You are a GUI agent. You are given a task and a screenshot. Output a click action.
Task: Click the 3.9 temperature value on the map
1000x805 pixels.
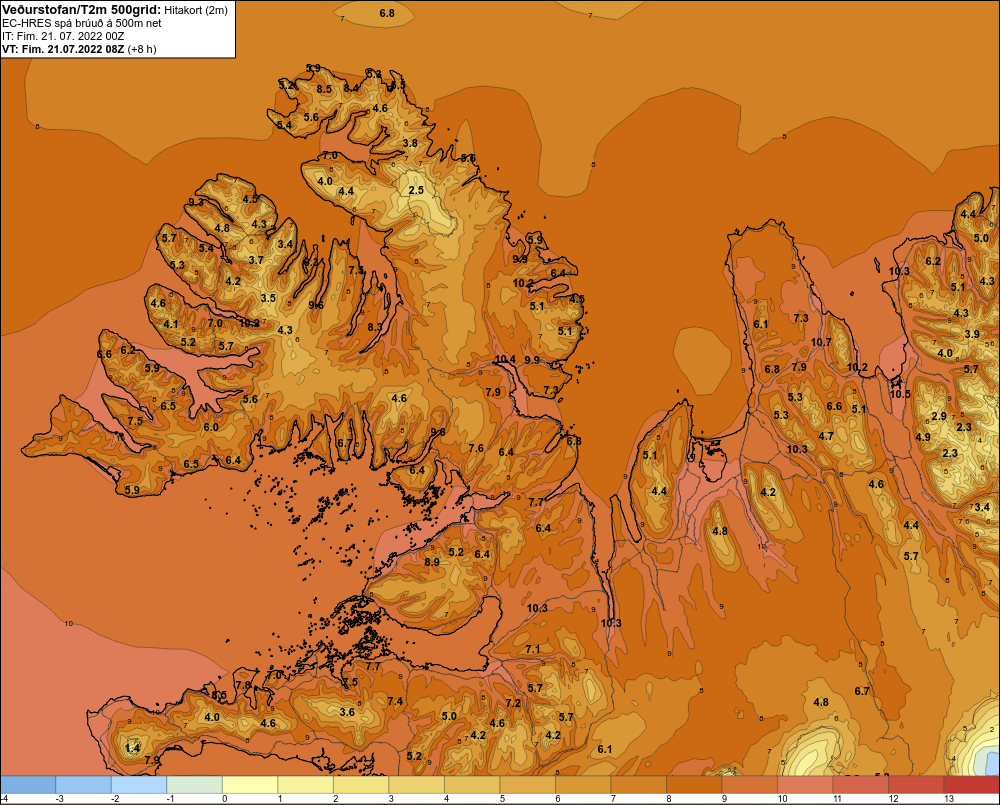tap(971, 334)
